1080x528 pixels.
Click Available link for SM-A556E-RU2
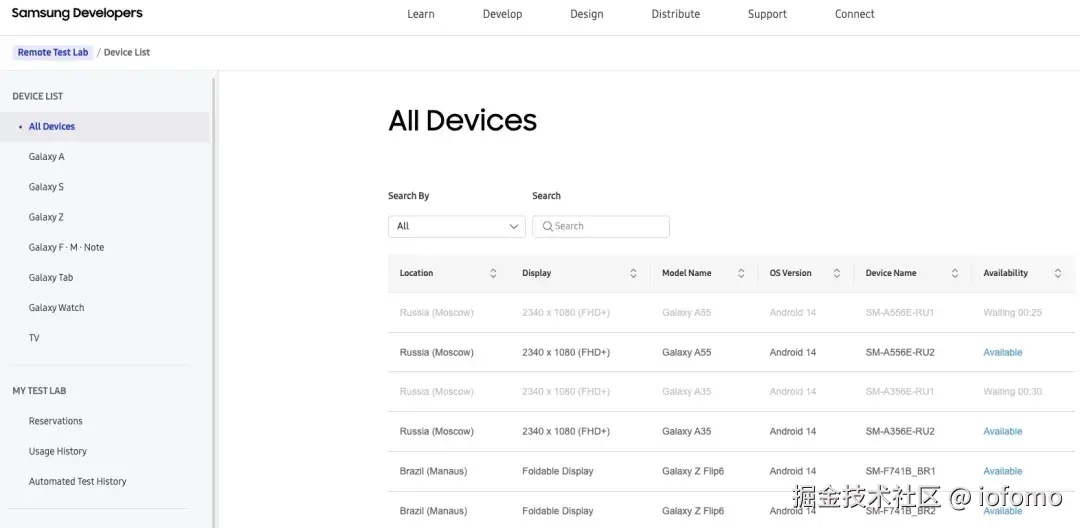tap(1003, 352)
